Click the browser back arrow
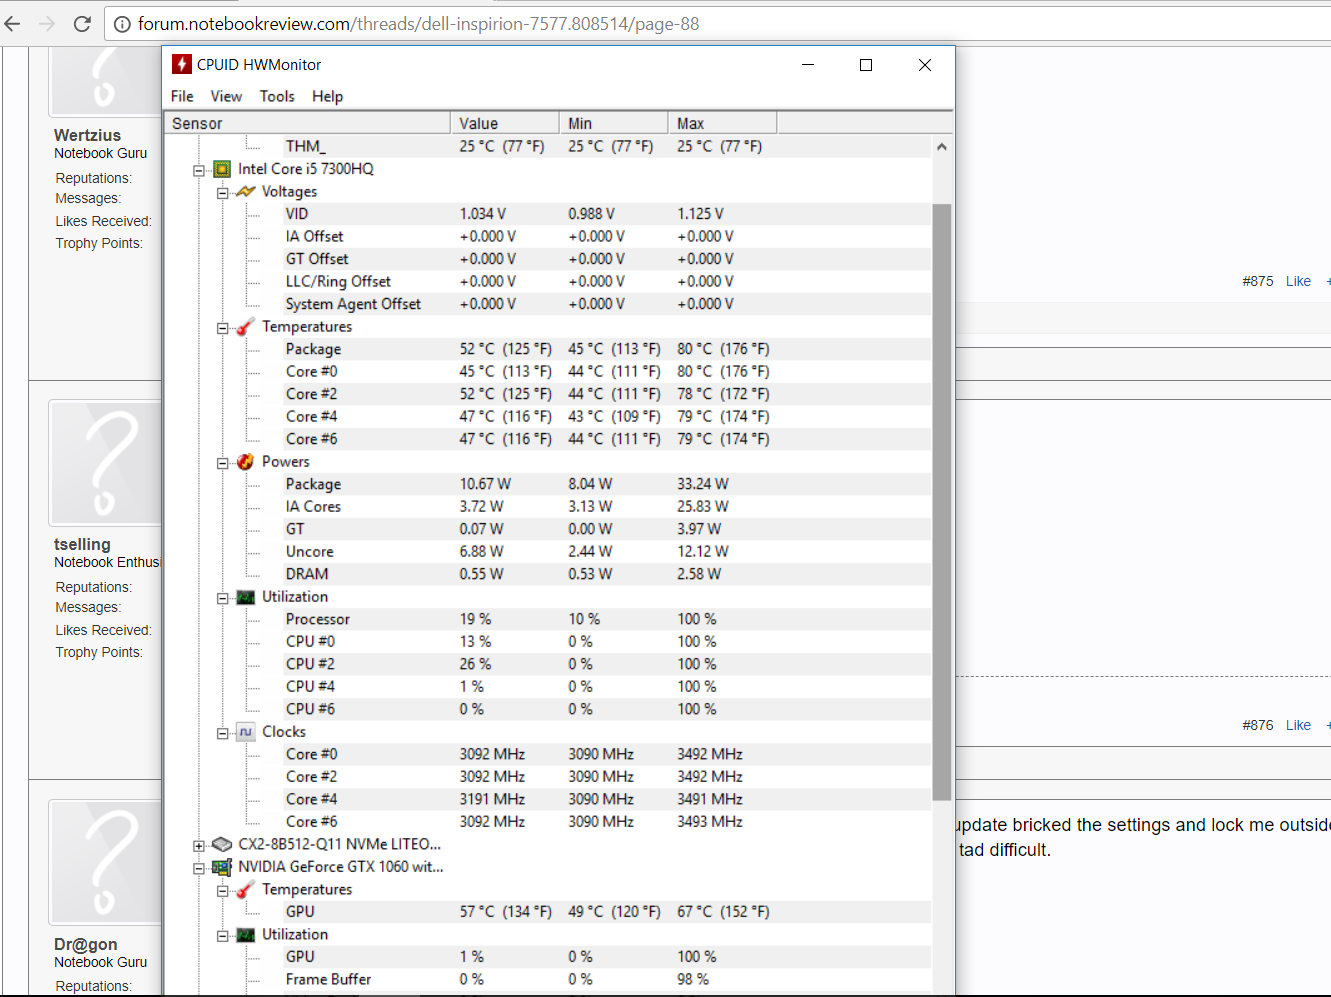1331x997 pixels. (13, 23)
